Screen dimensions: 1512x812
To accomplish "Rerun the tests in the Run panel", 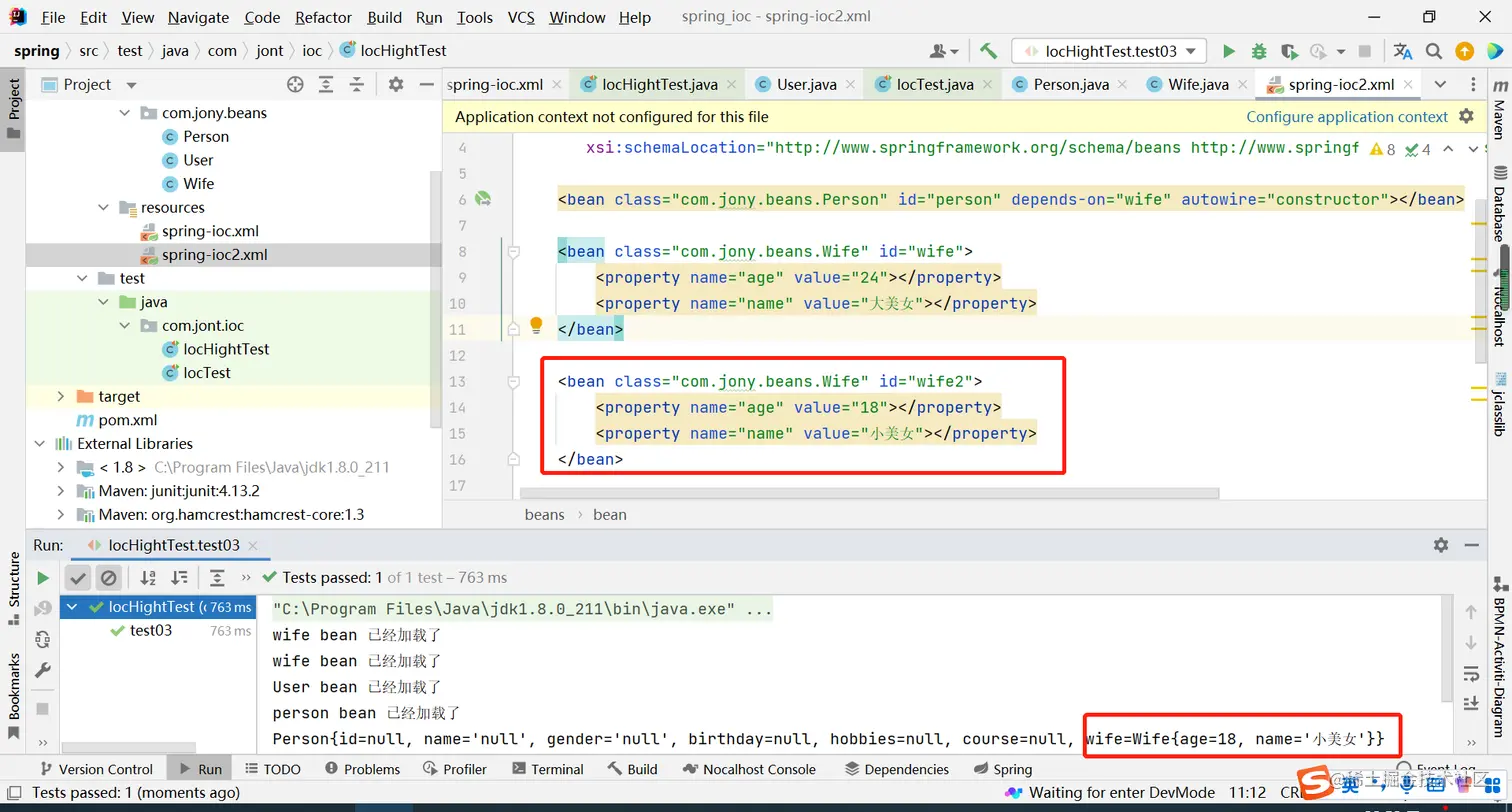I will point(43,578).
